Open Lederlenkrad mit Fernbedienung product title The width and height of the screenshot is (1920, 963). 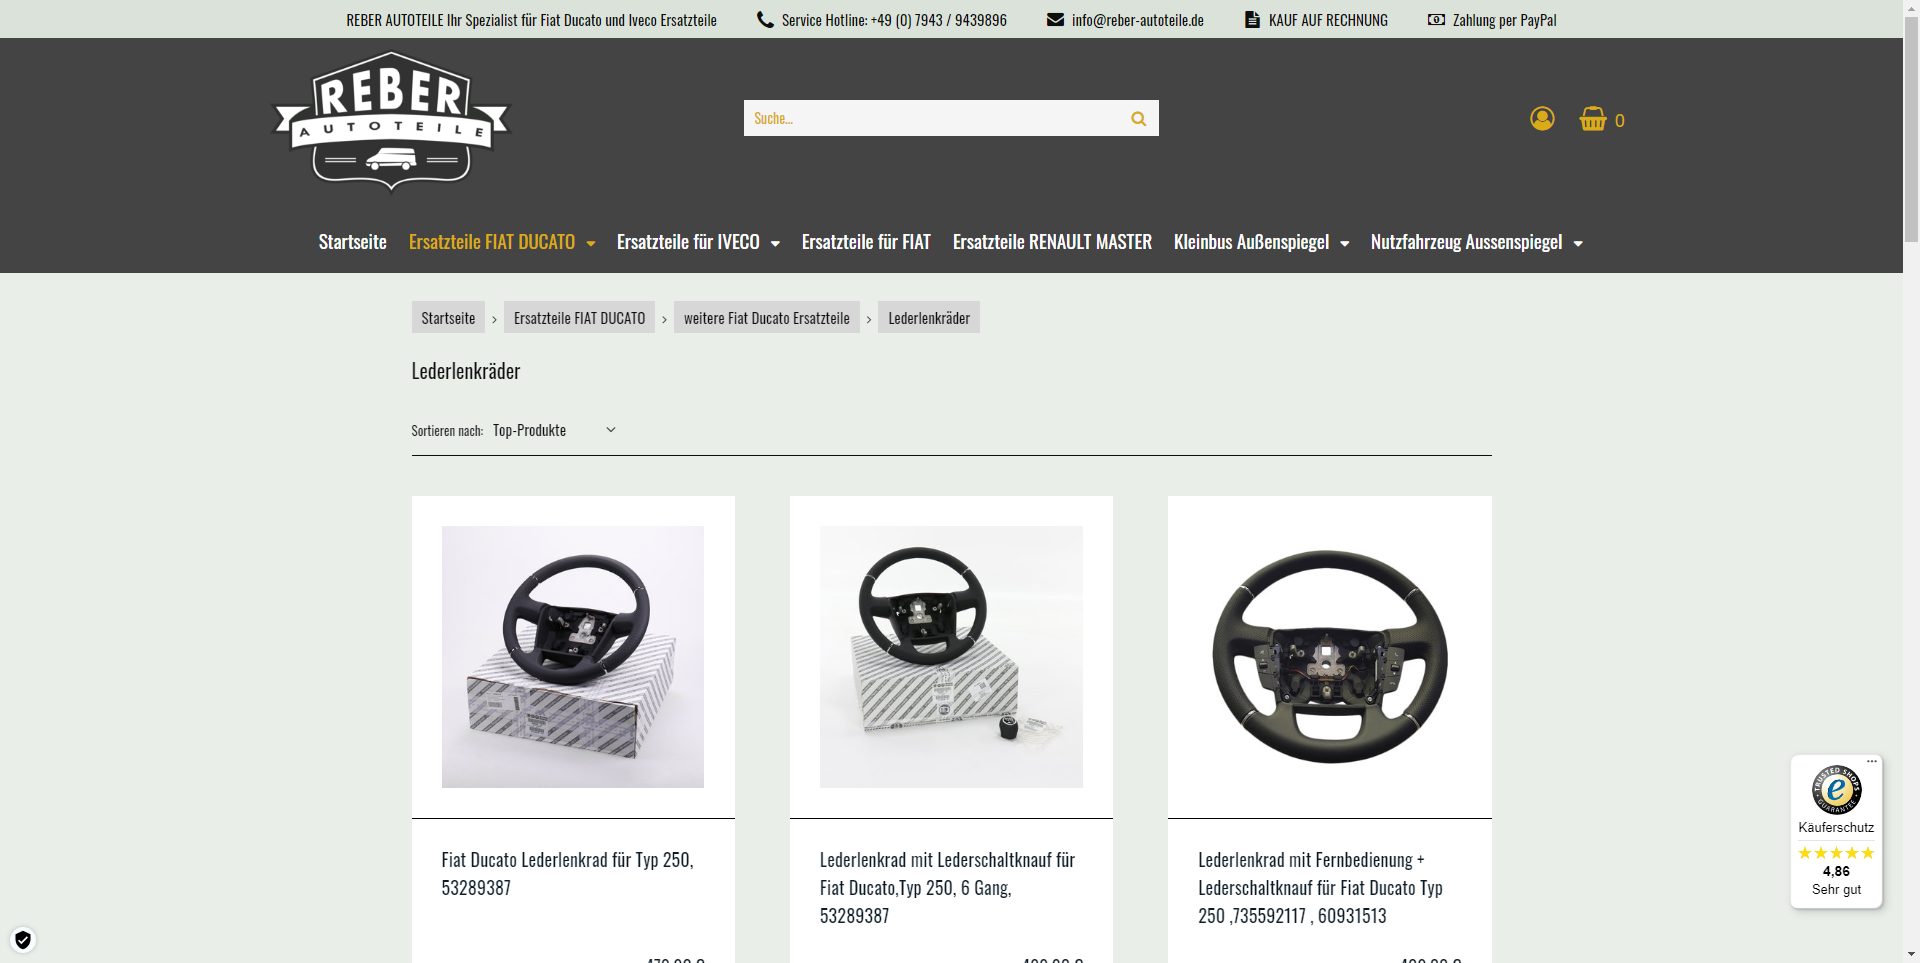[x=1320, y=888]
